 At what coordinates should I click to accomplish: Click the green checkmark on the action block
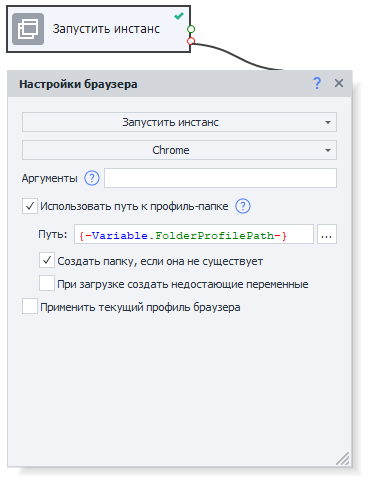179,16
